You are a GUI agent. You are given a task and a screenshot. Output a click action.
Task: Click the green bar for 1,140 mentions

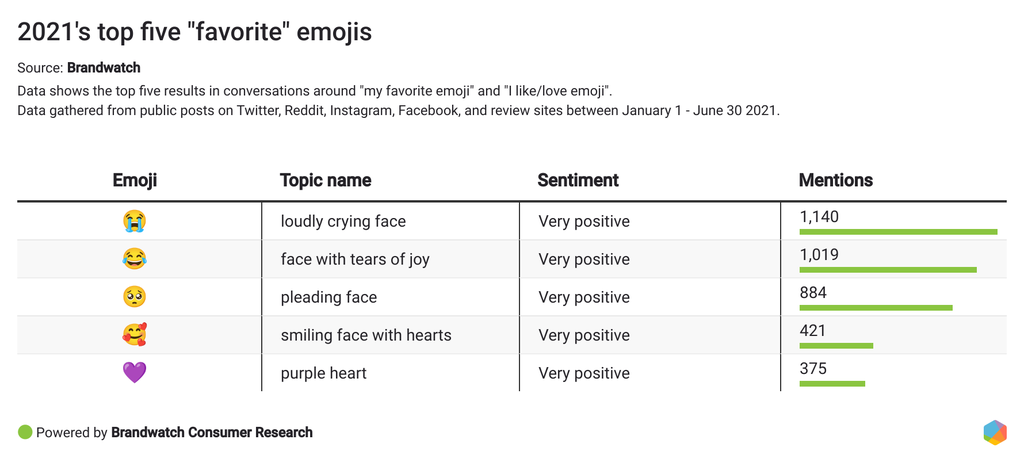click(x=898, y=232)
